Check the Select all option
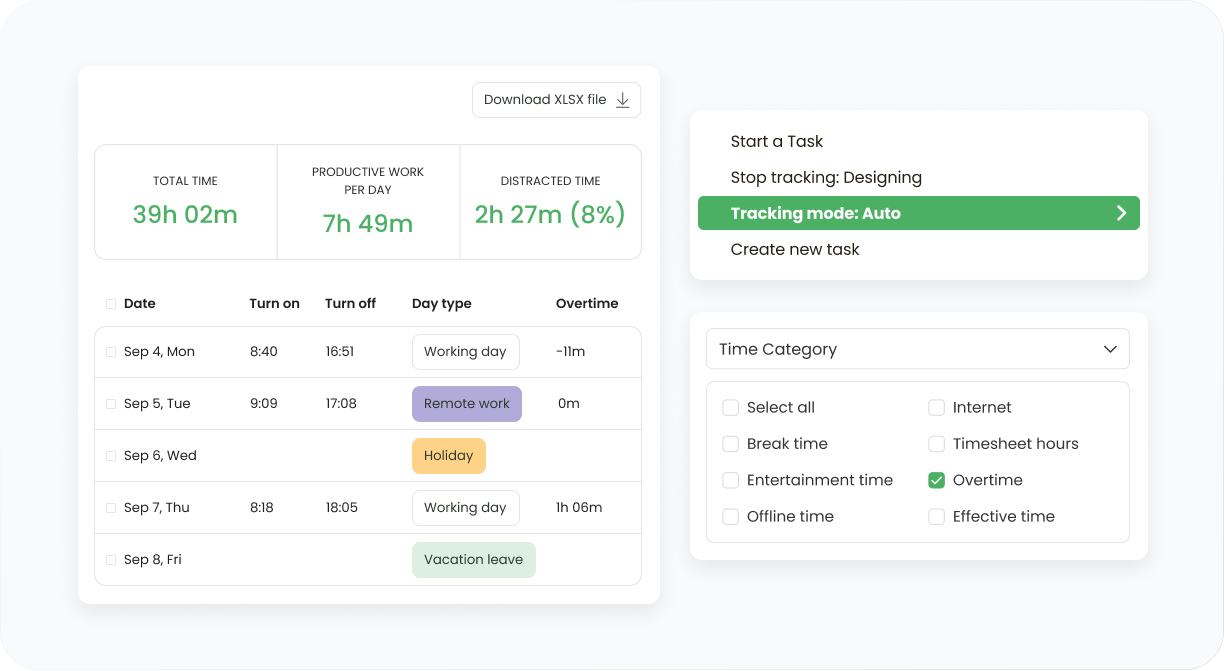This screenshot has height=671, width=1224. (x=731, y=408)
